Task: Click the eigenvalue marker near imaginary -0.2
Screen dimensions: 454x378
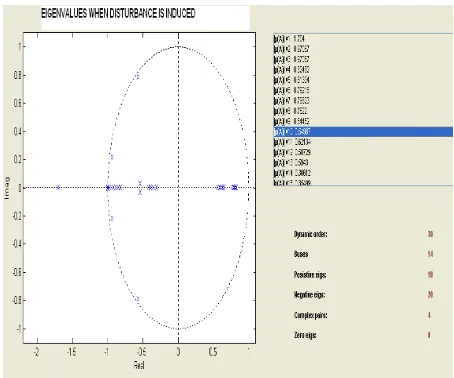Action: pos(112,218)
